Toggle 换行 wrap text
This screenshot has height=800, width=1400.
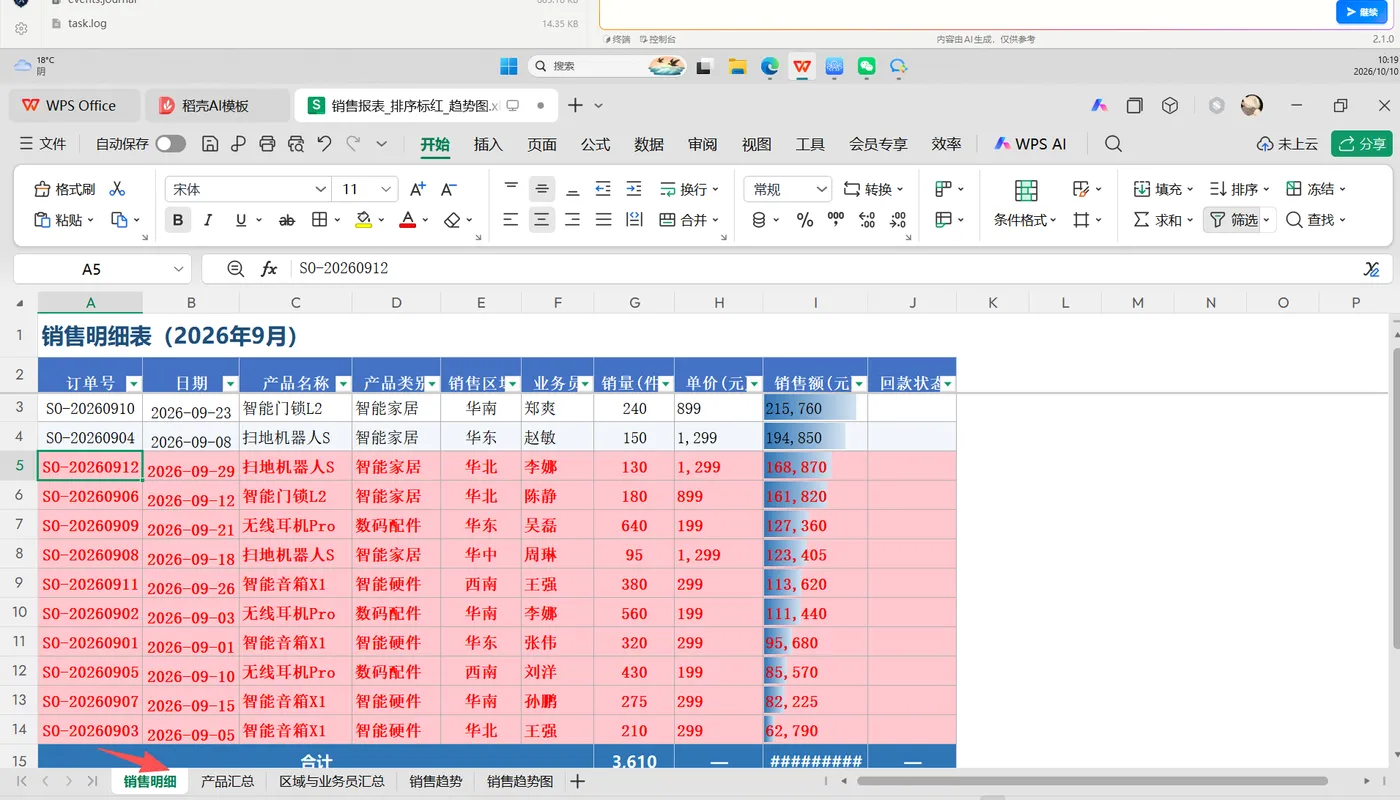683,189
